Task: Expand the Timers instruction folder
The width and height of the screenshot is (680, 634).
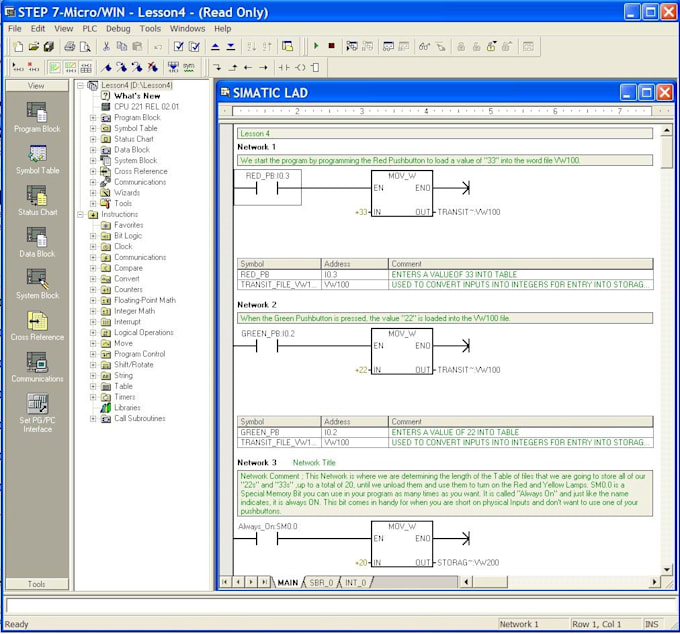Action: (x=93, y=397)
